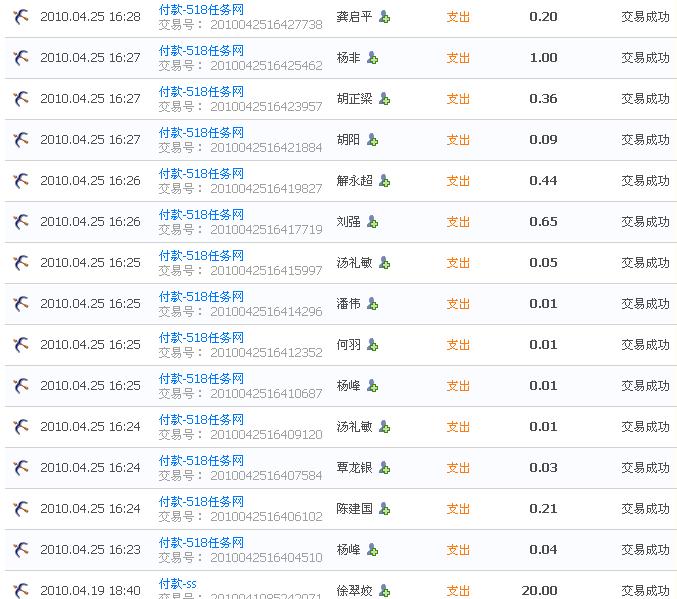677x599 pixels.
Task: Click add-contact icon beside 陈建国
Action: point(385,509)
